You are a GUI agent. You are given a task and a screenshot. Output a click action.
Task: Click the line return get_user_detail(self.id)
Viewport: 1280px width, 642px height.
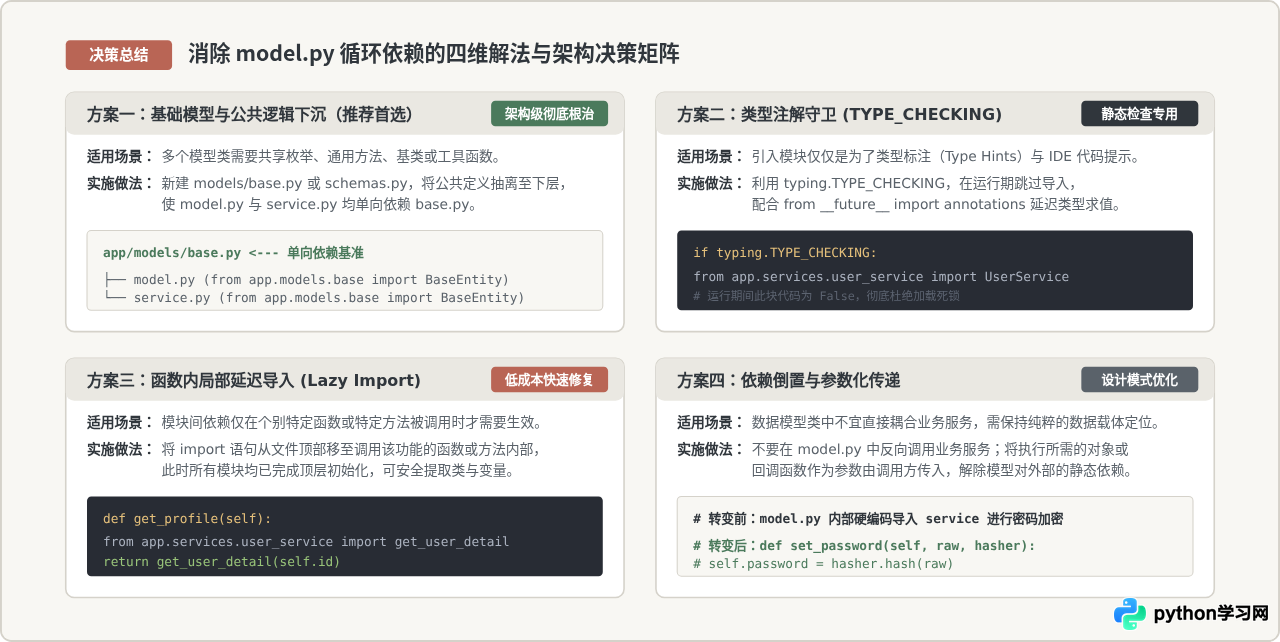click(222, 562)
